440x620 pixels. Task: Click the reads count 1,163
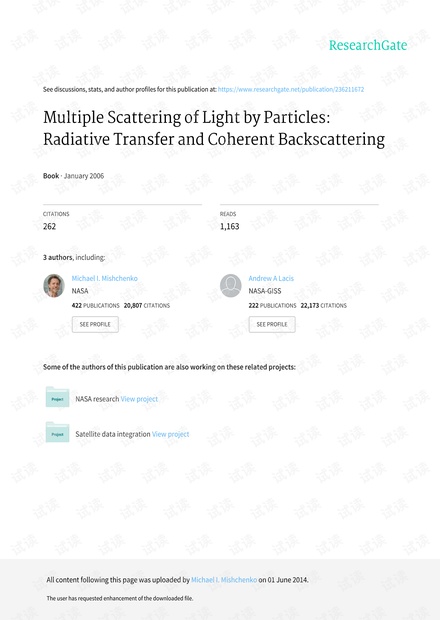coord(230,227)
